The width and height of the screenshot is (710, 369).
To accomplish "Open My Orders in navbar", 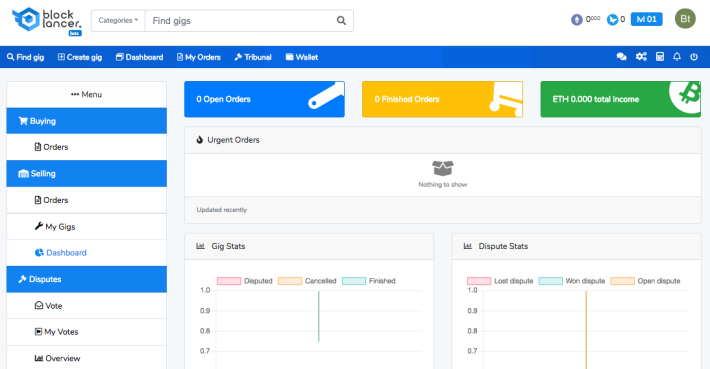I will (x=198, y=57).
